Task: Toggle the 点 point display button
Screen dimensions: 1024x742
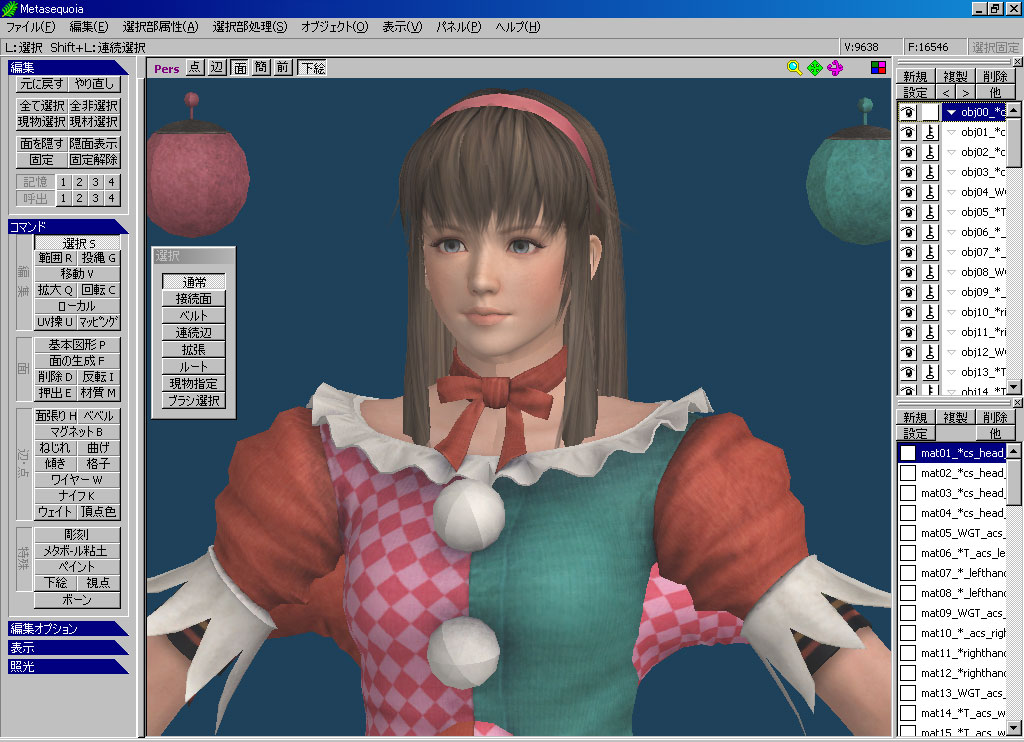Action: coord(195,67)
